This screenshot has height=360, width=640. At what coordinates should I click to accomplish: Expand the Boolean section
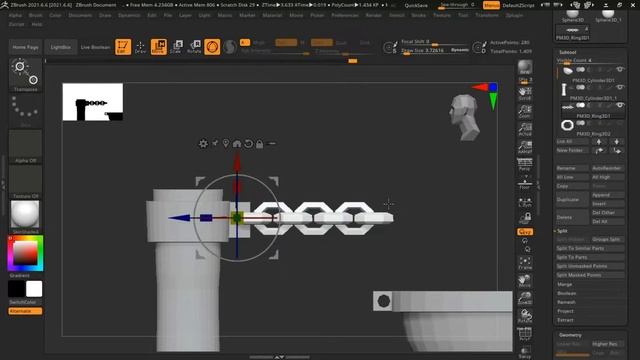pyautogui.click(x=567, y=293)
